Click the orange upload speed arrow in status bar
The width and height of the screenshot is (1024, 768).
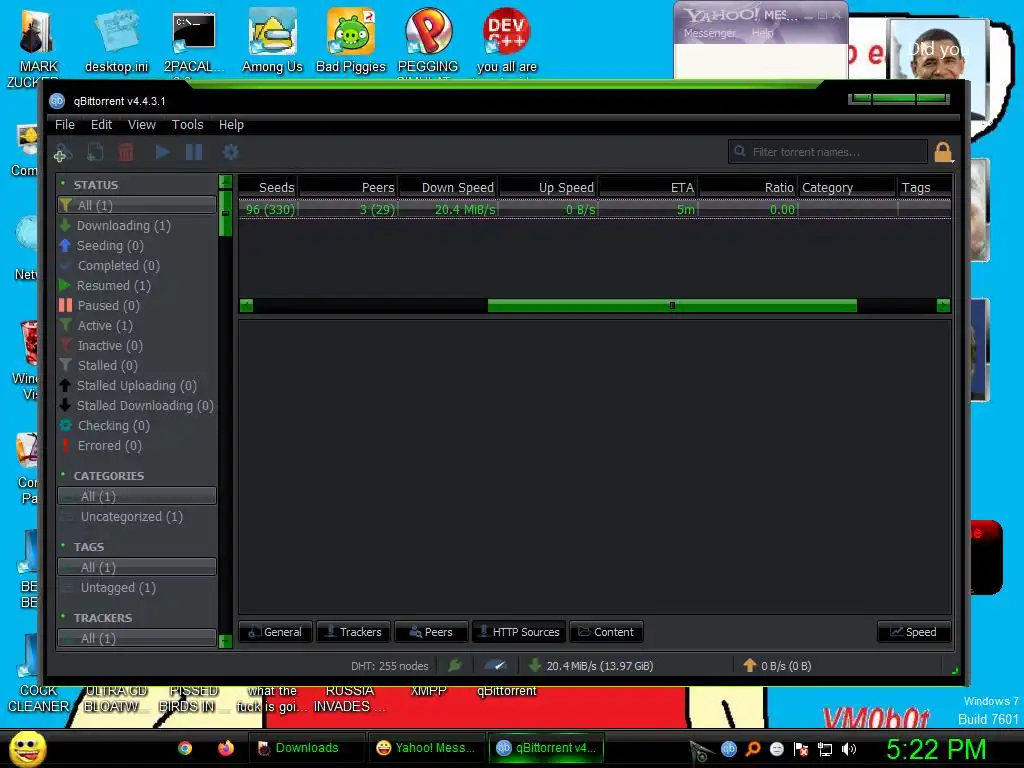[x=750, y=665]
